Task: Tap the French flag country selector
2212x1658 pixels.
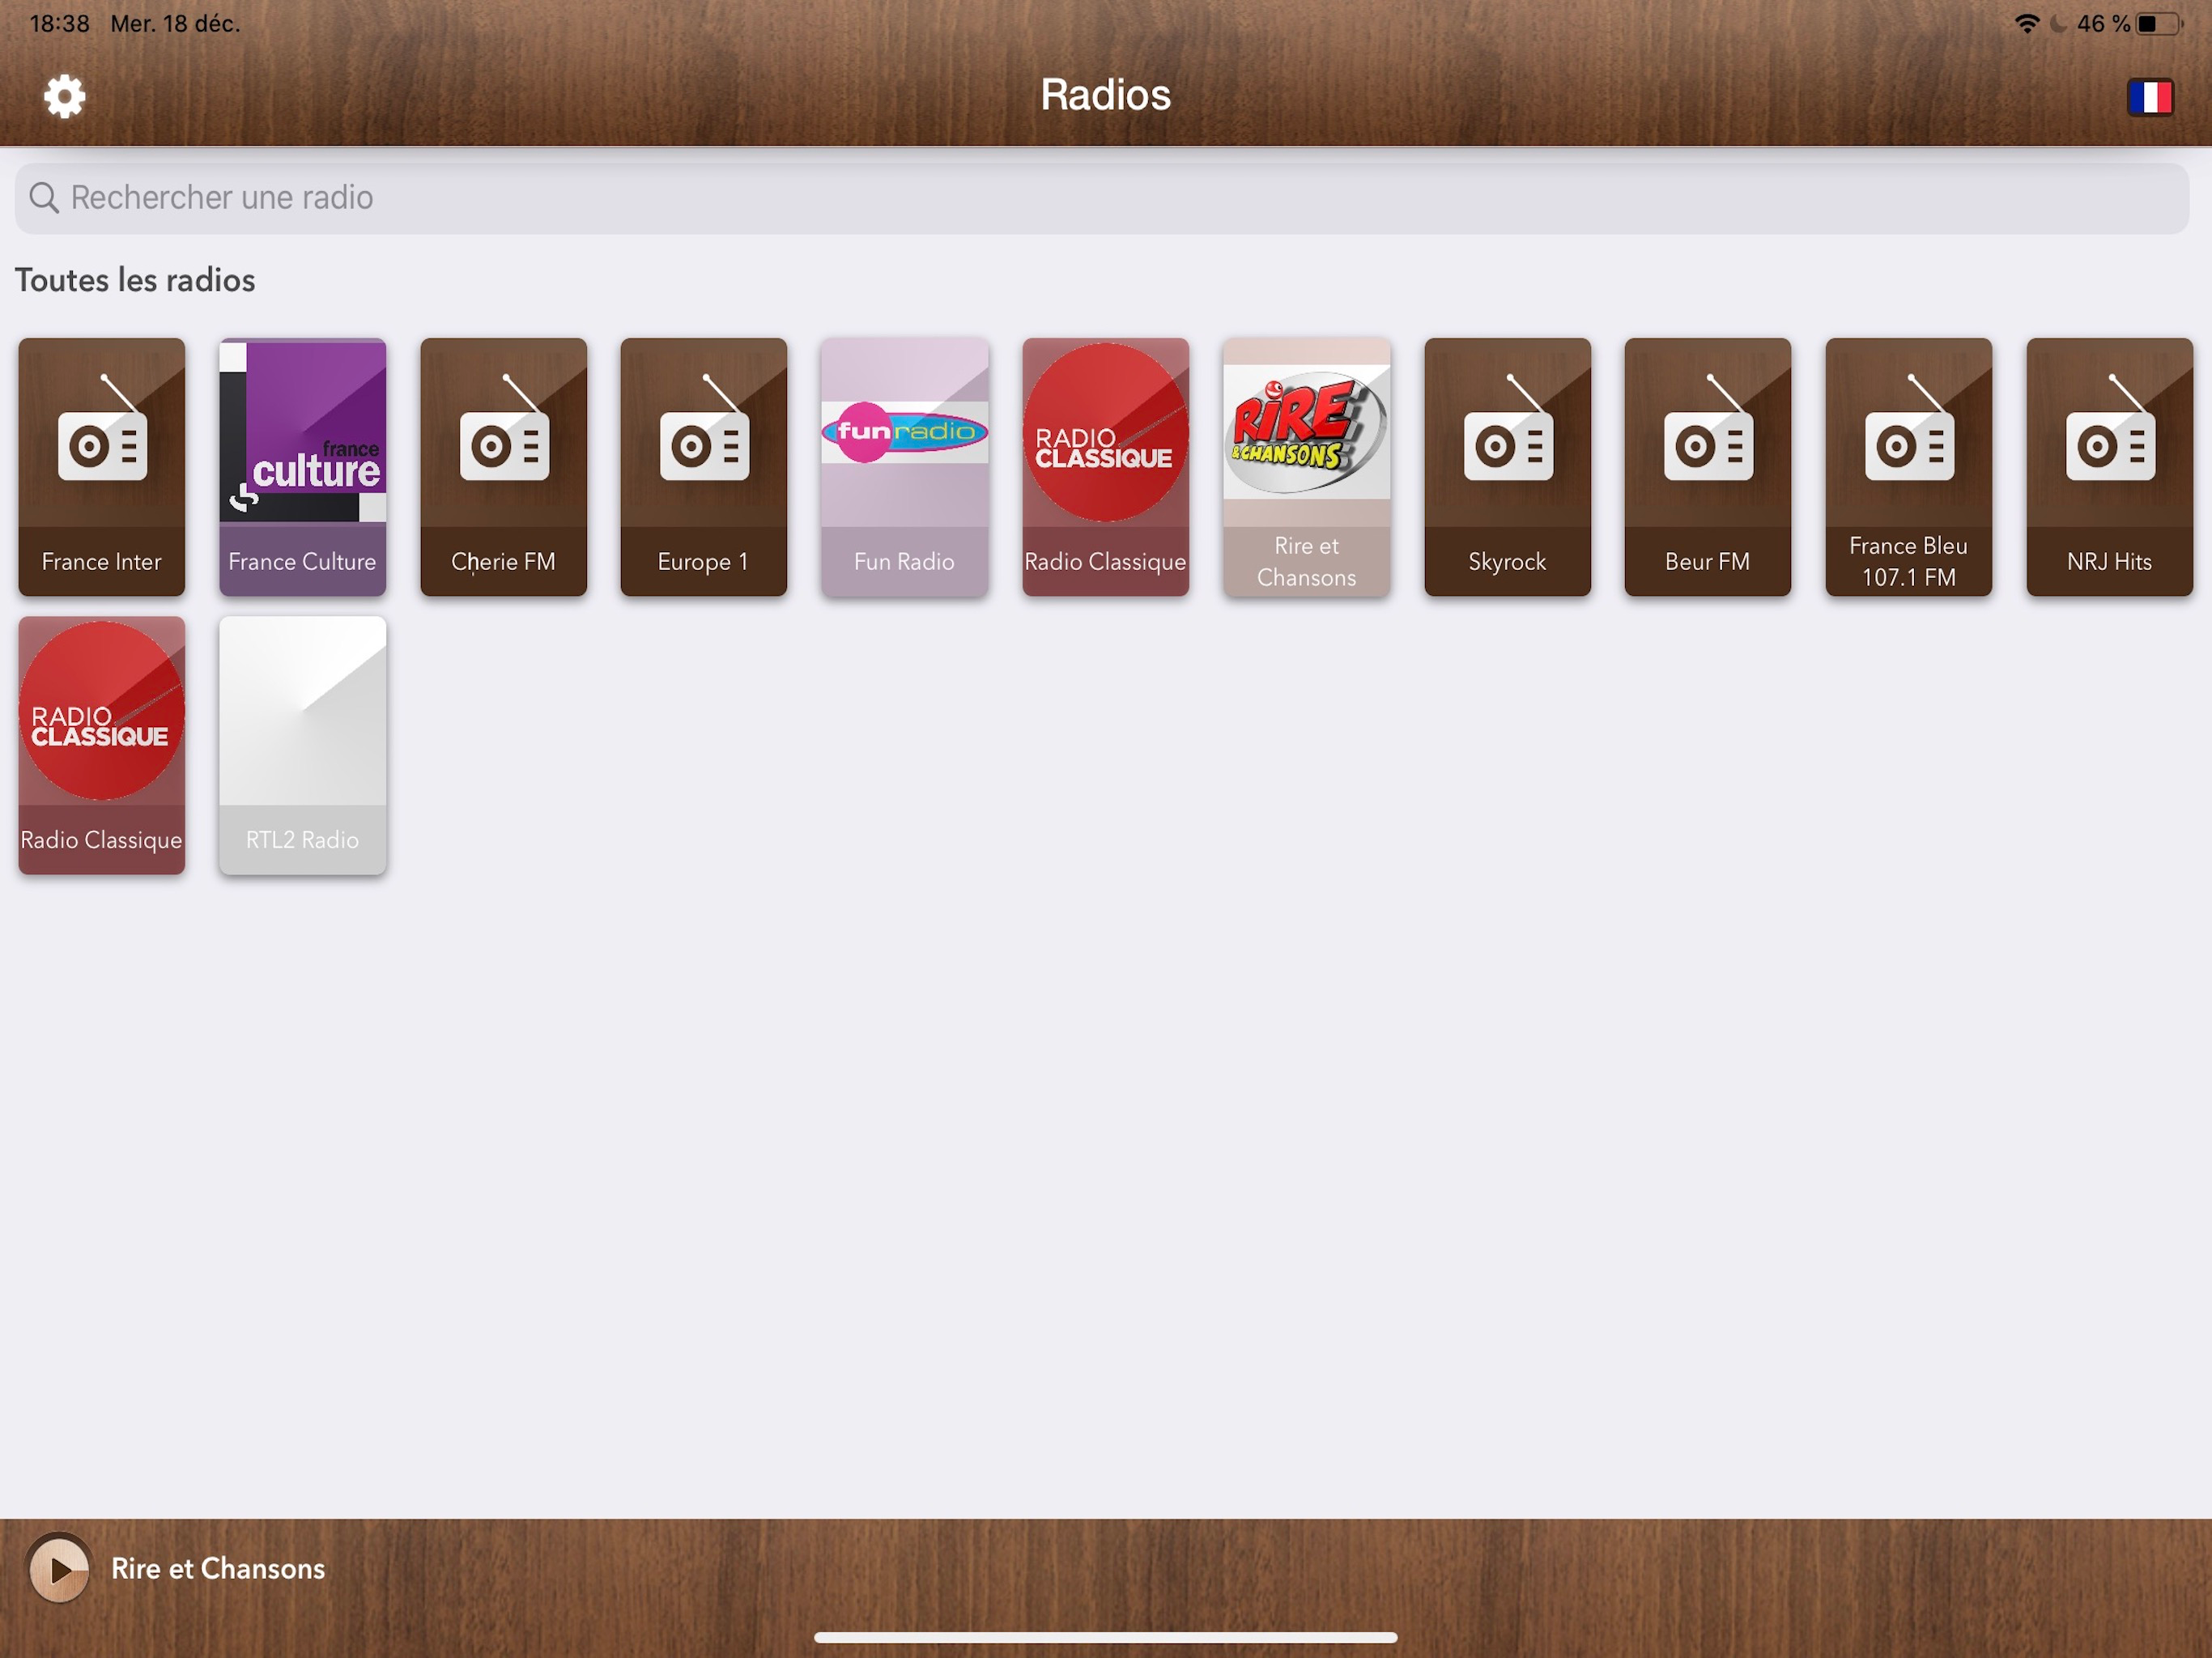Action: [x=2150, y=97]
